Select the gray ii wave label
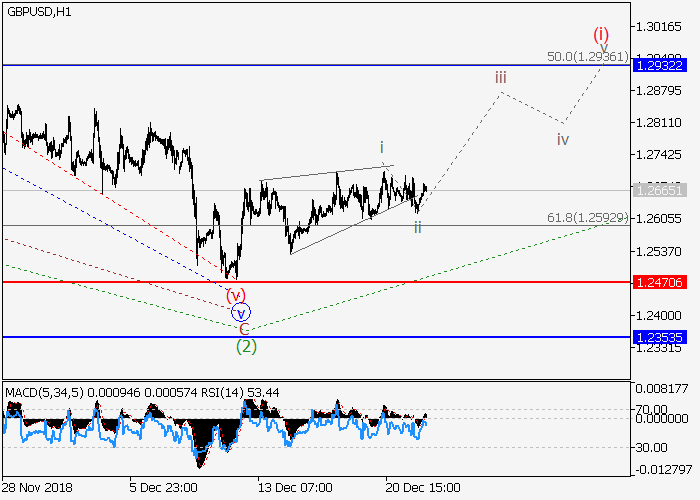The image size is (700, 500). click(417, 228)
